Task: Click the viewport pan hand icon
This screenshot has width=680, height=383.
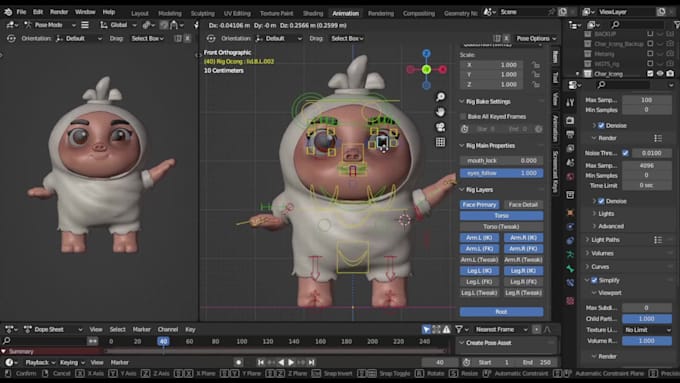Action: coord(440,112)
